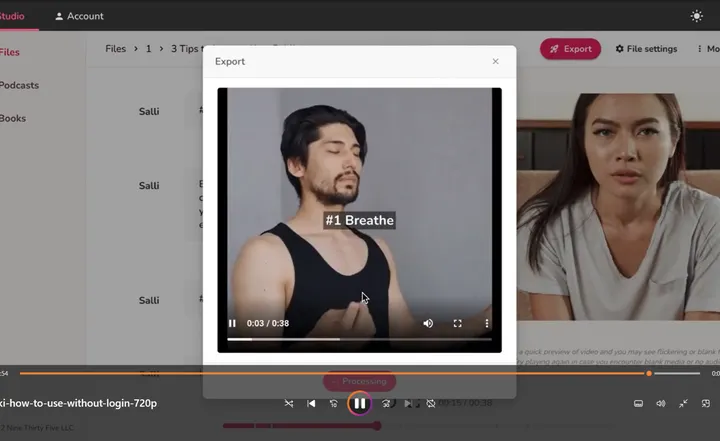Rewind ten seconds in the player bar
The height and width of the screenshot is (441, 720).
pos(334,403)
